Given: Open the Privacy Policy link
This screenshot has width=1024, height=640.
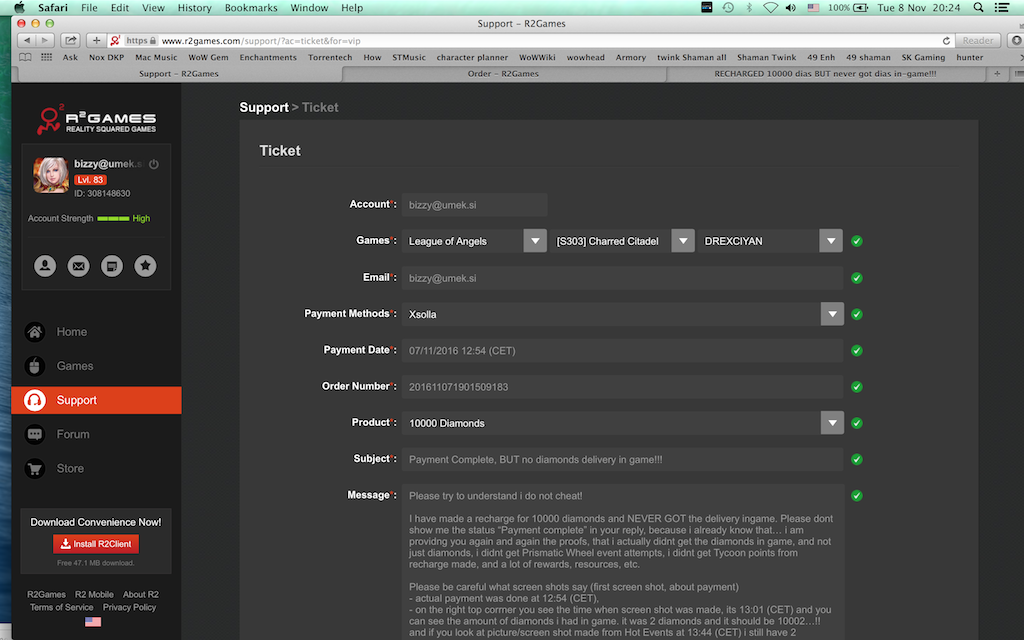Looking at the screenshot, I should (129, 607).
